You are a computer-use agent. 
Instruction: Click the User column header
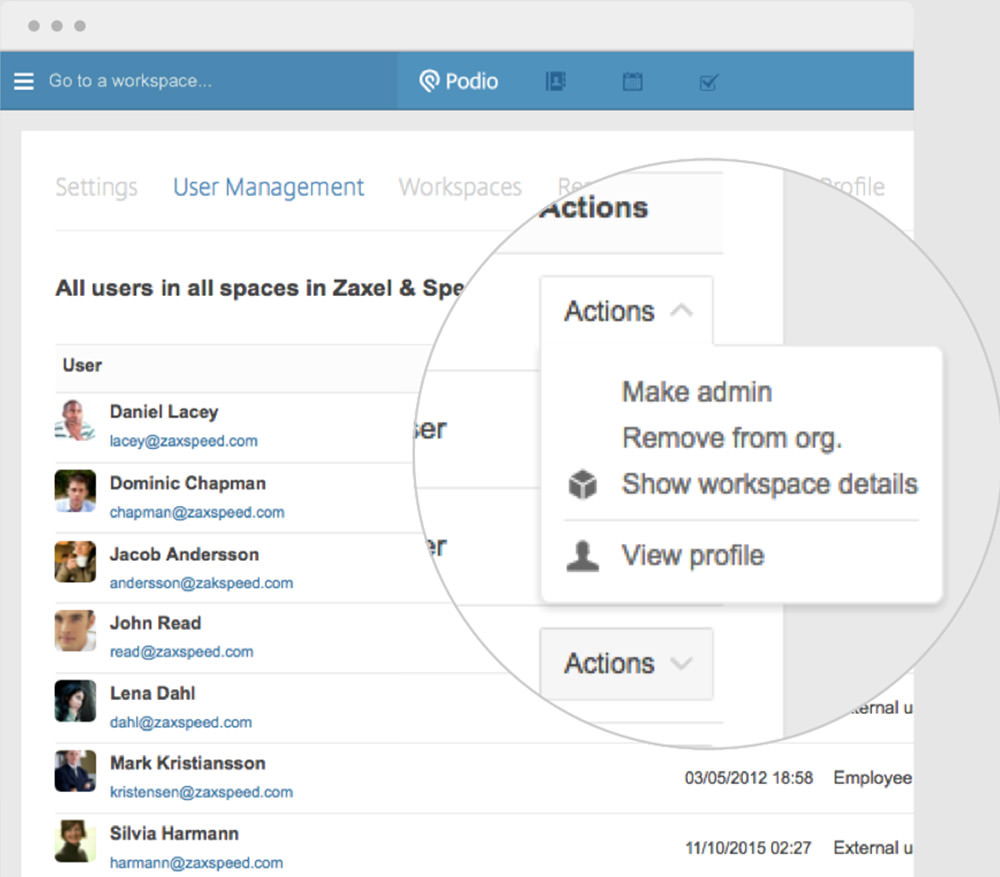[82, 365]
